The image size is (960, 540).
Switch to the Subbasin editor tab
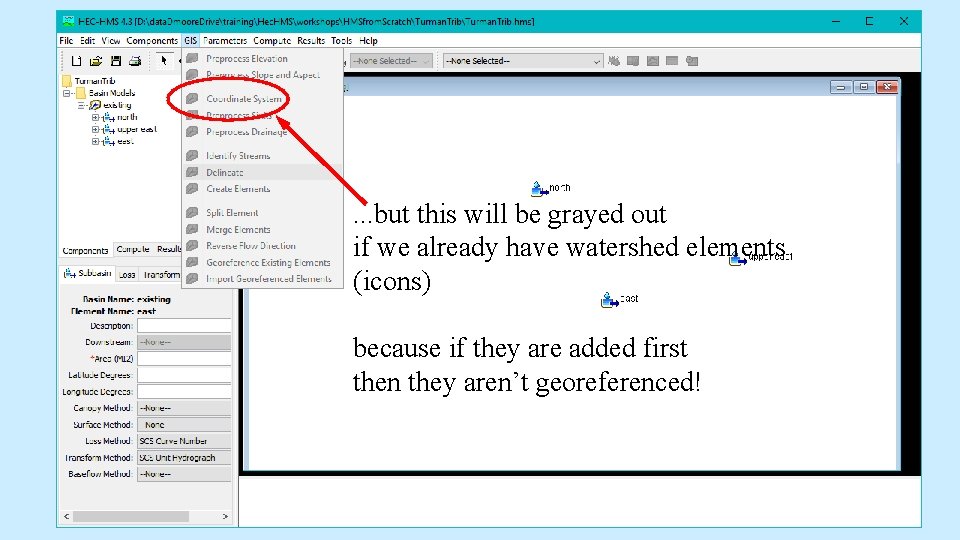click(88, 274)
